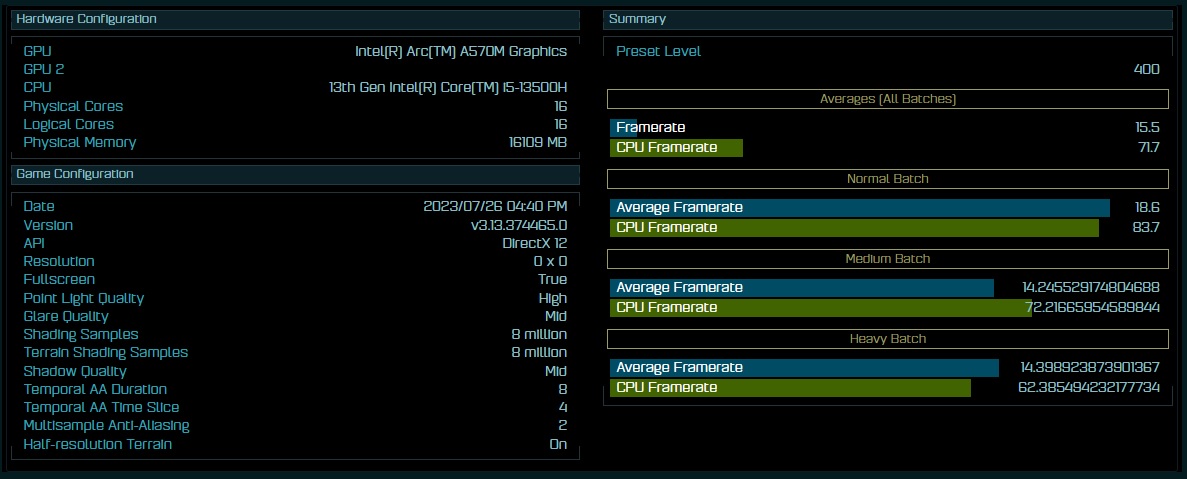Click Heavy Batch Average Framerate bar
Screen dimensions: 1187x479
point(805,368)
